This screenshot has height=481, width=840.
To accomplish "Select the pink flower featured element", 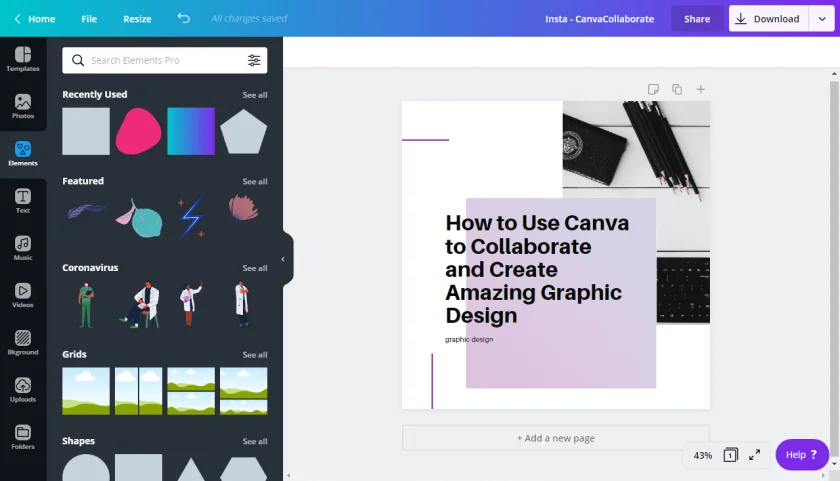I will (x=243, y=209).
